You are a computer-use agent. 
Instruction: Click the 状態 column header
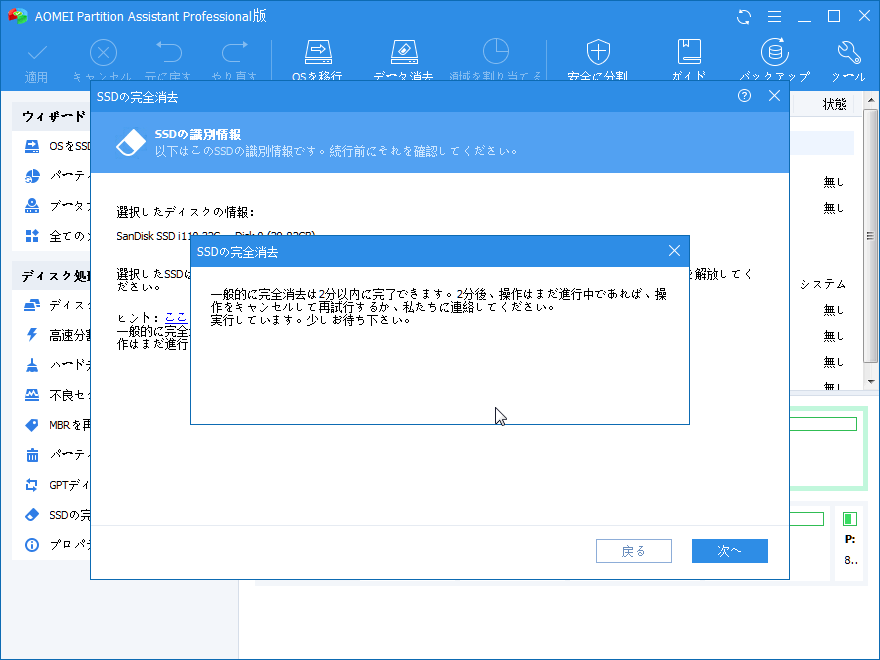(x=835, y=104)
